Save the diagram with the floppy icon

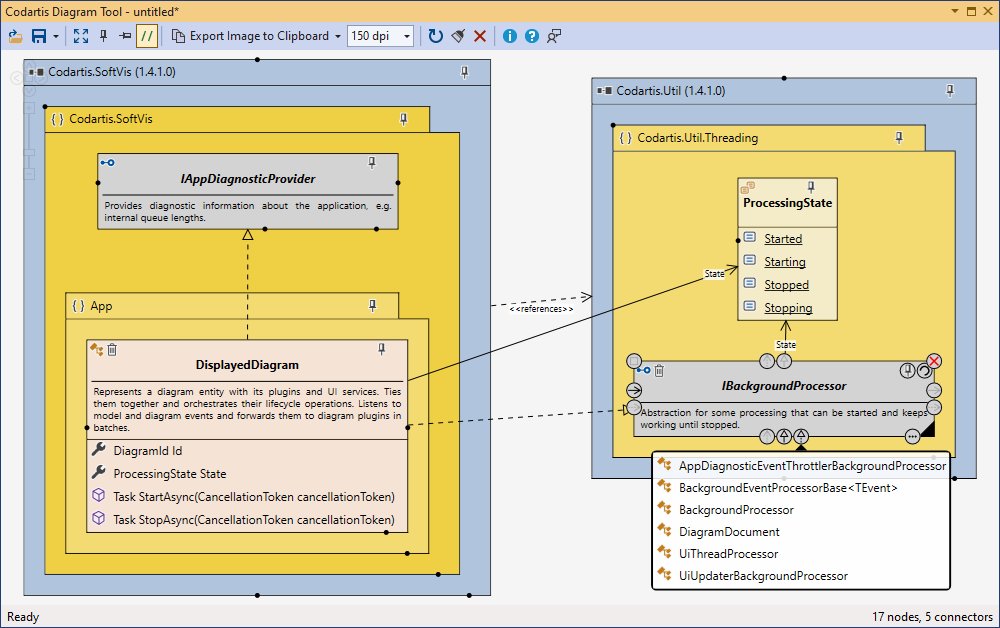(x=39, y=36)
